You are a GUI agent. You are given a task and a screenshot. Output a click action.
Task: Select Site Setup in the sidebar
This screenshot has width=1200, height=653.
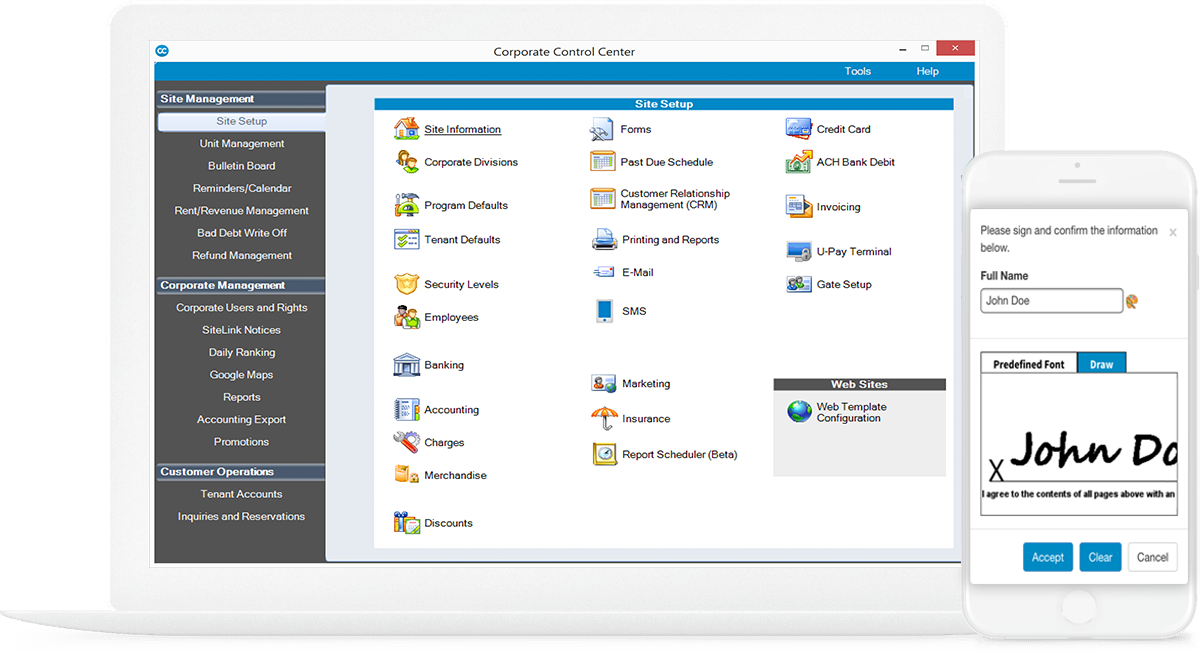pyautogui.click(x=241, y=121)
